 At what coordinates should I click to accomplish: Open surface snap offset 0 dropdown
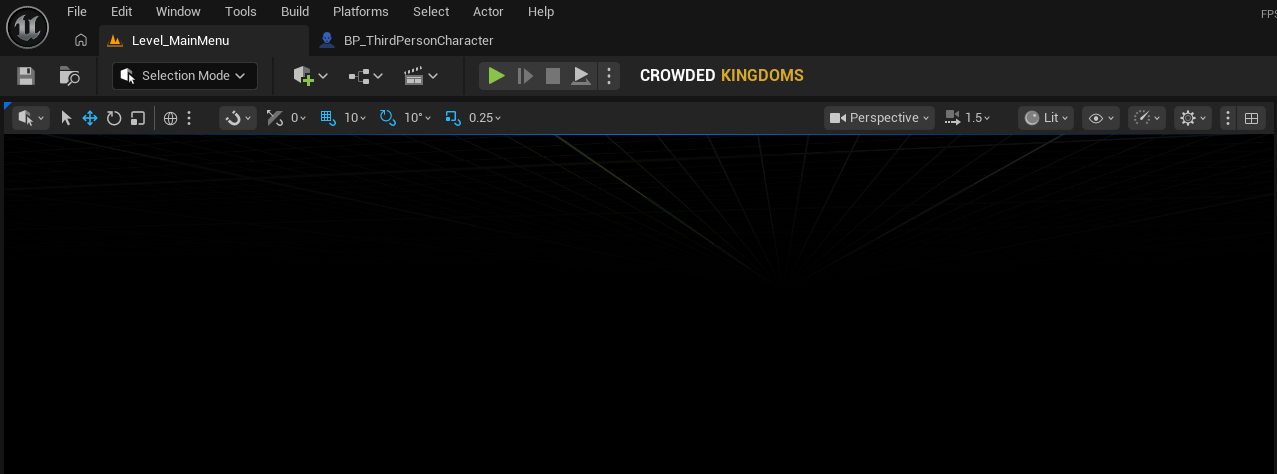pos(299,118)
